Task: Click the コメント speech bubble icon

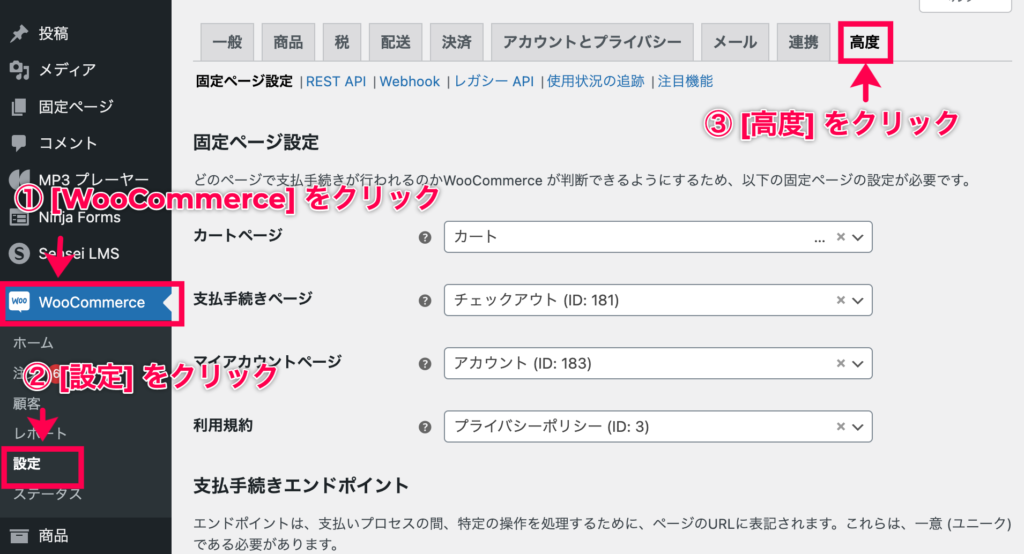Action: point(19,142)
